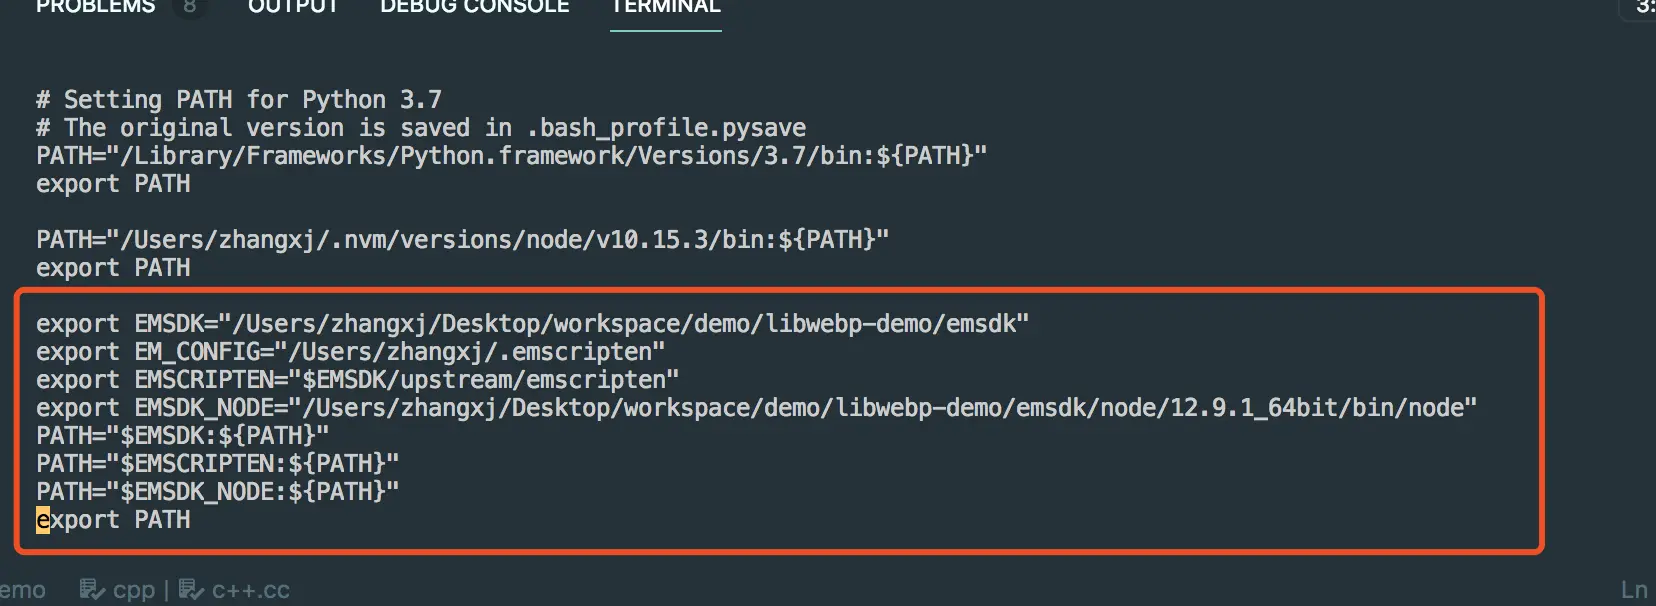Screen dimensions: 1656x606
Task: Click the cpp status bar item
Action: [x=134, y=590]
